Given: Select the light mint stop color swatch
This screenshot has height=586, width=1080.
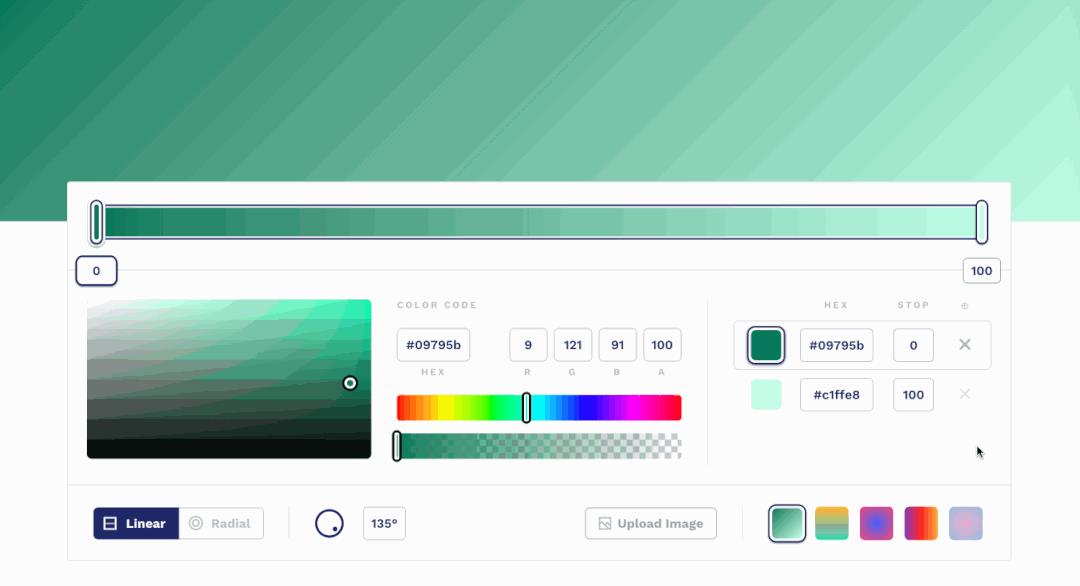Looking at the screenshot, I should 766,394.
